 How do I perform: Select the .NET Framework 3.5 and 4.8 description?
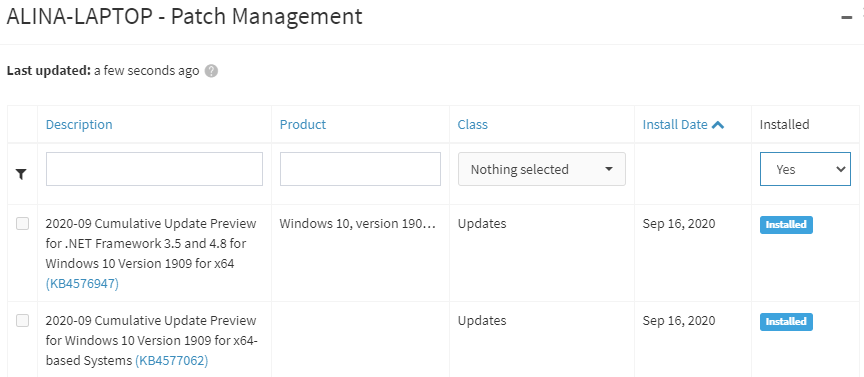151,254
